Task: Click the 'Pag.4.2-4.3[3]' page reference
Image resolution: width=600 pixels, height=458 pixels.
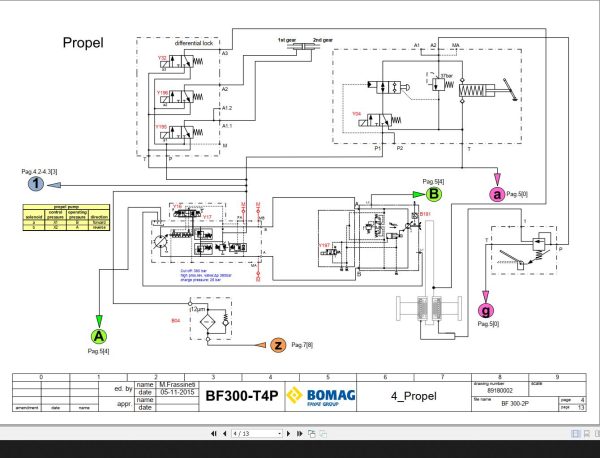Action: pyautogui.click(x=39, y=172)
